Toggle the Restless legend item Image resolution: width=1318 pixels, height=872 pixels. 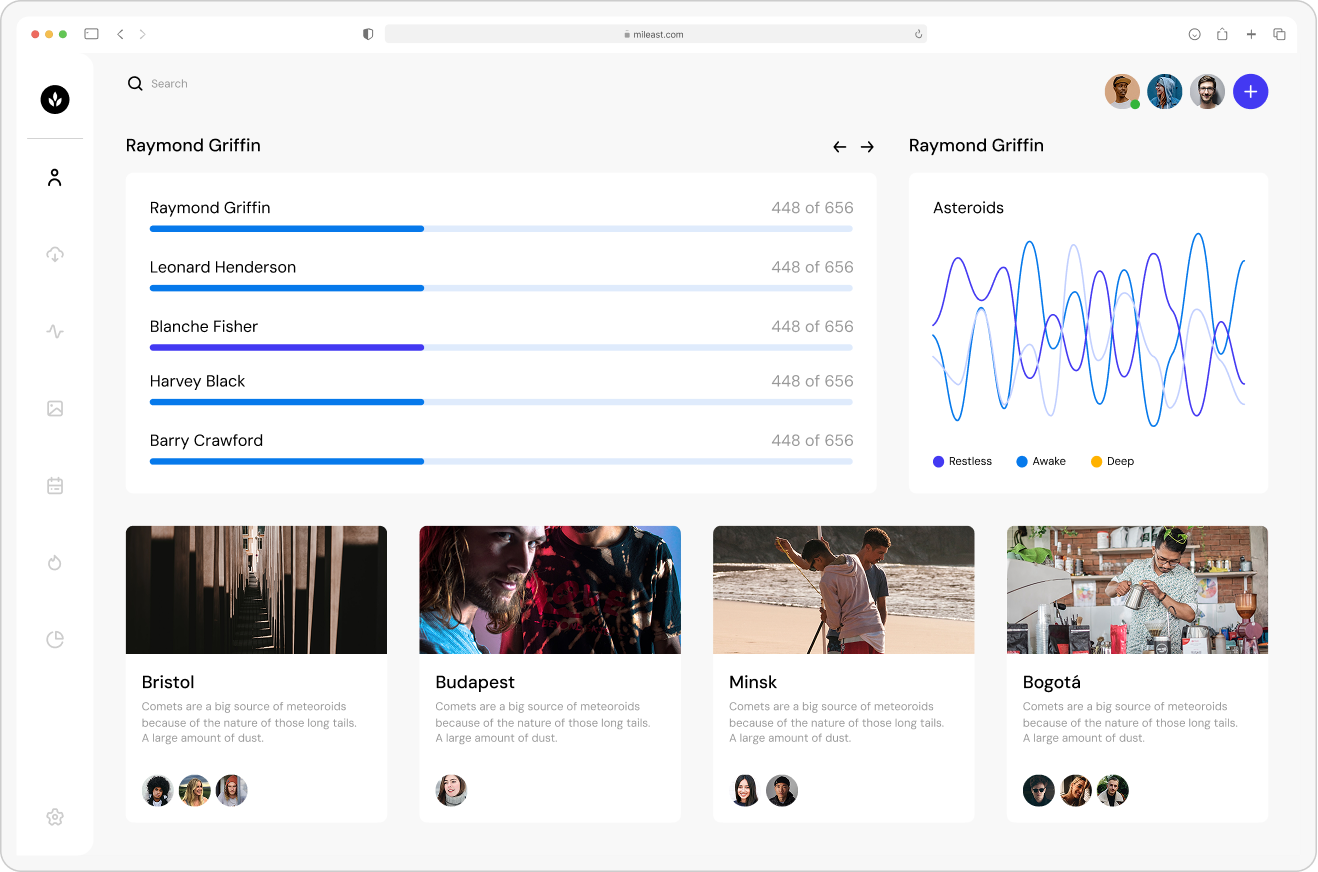pos(962,461)
